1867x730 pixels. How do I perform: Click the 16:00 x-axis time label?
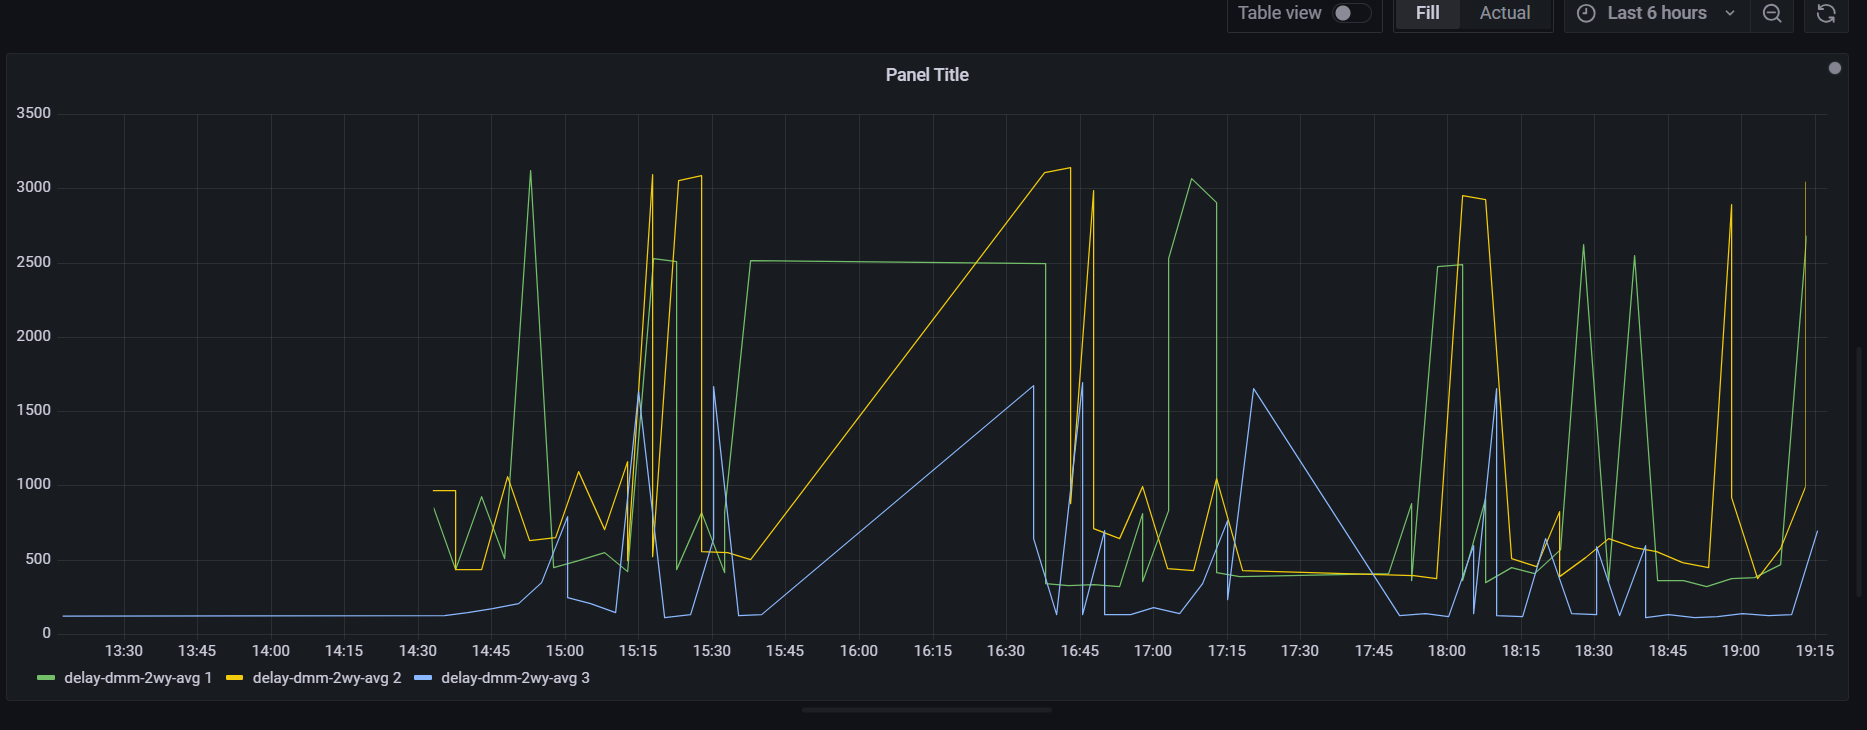coord(859,651)
